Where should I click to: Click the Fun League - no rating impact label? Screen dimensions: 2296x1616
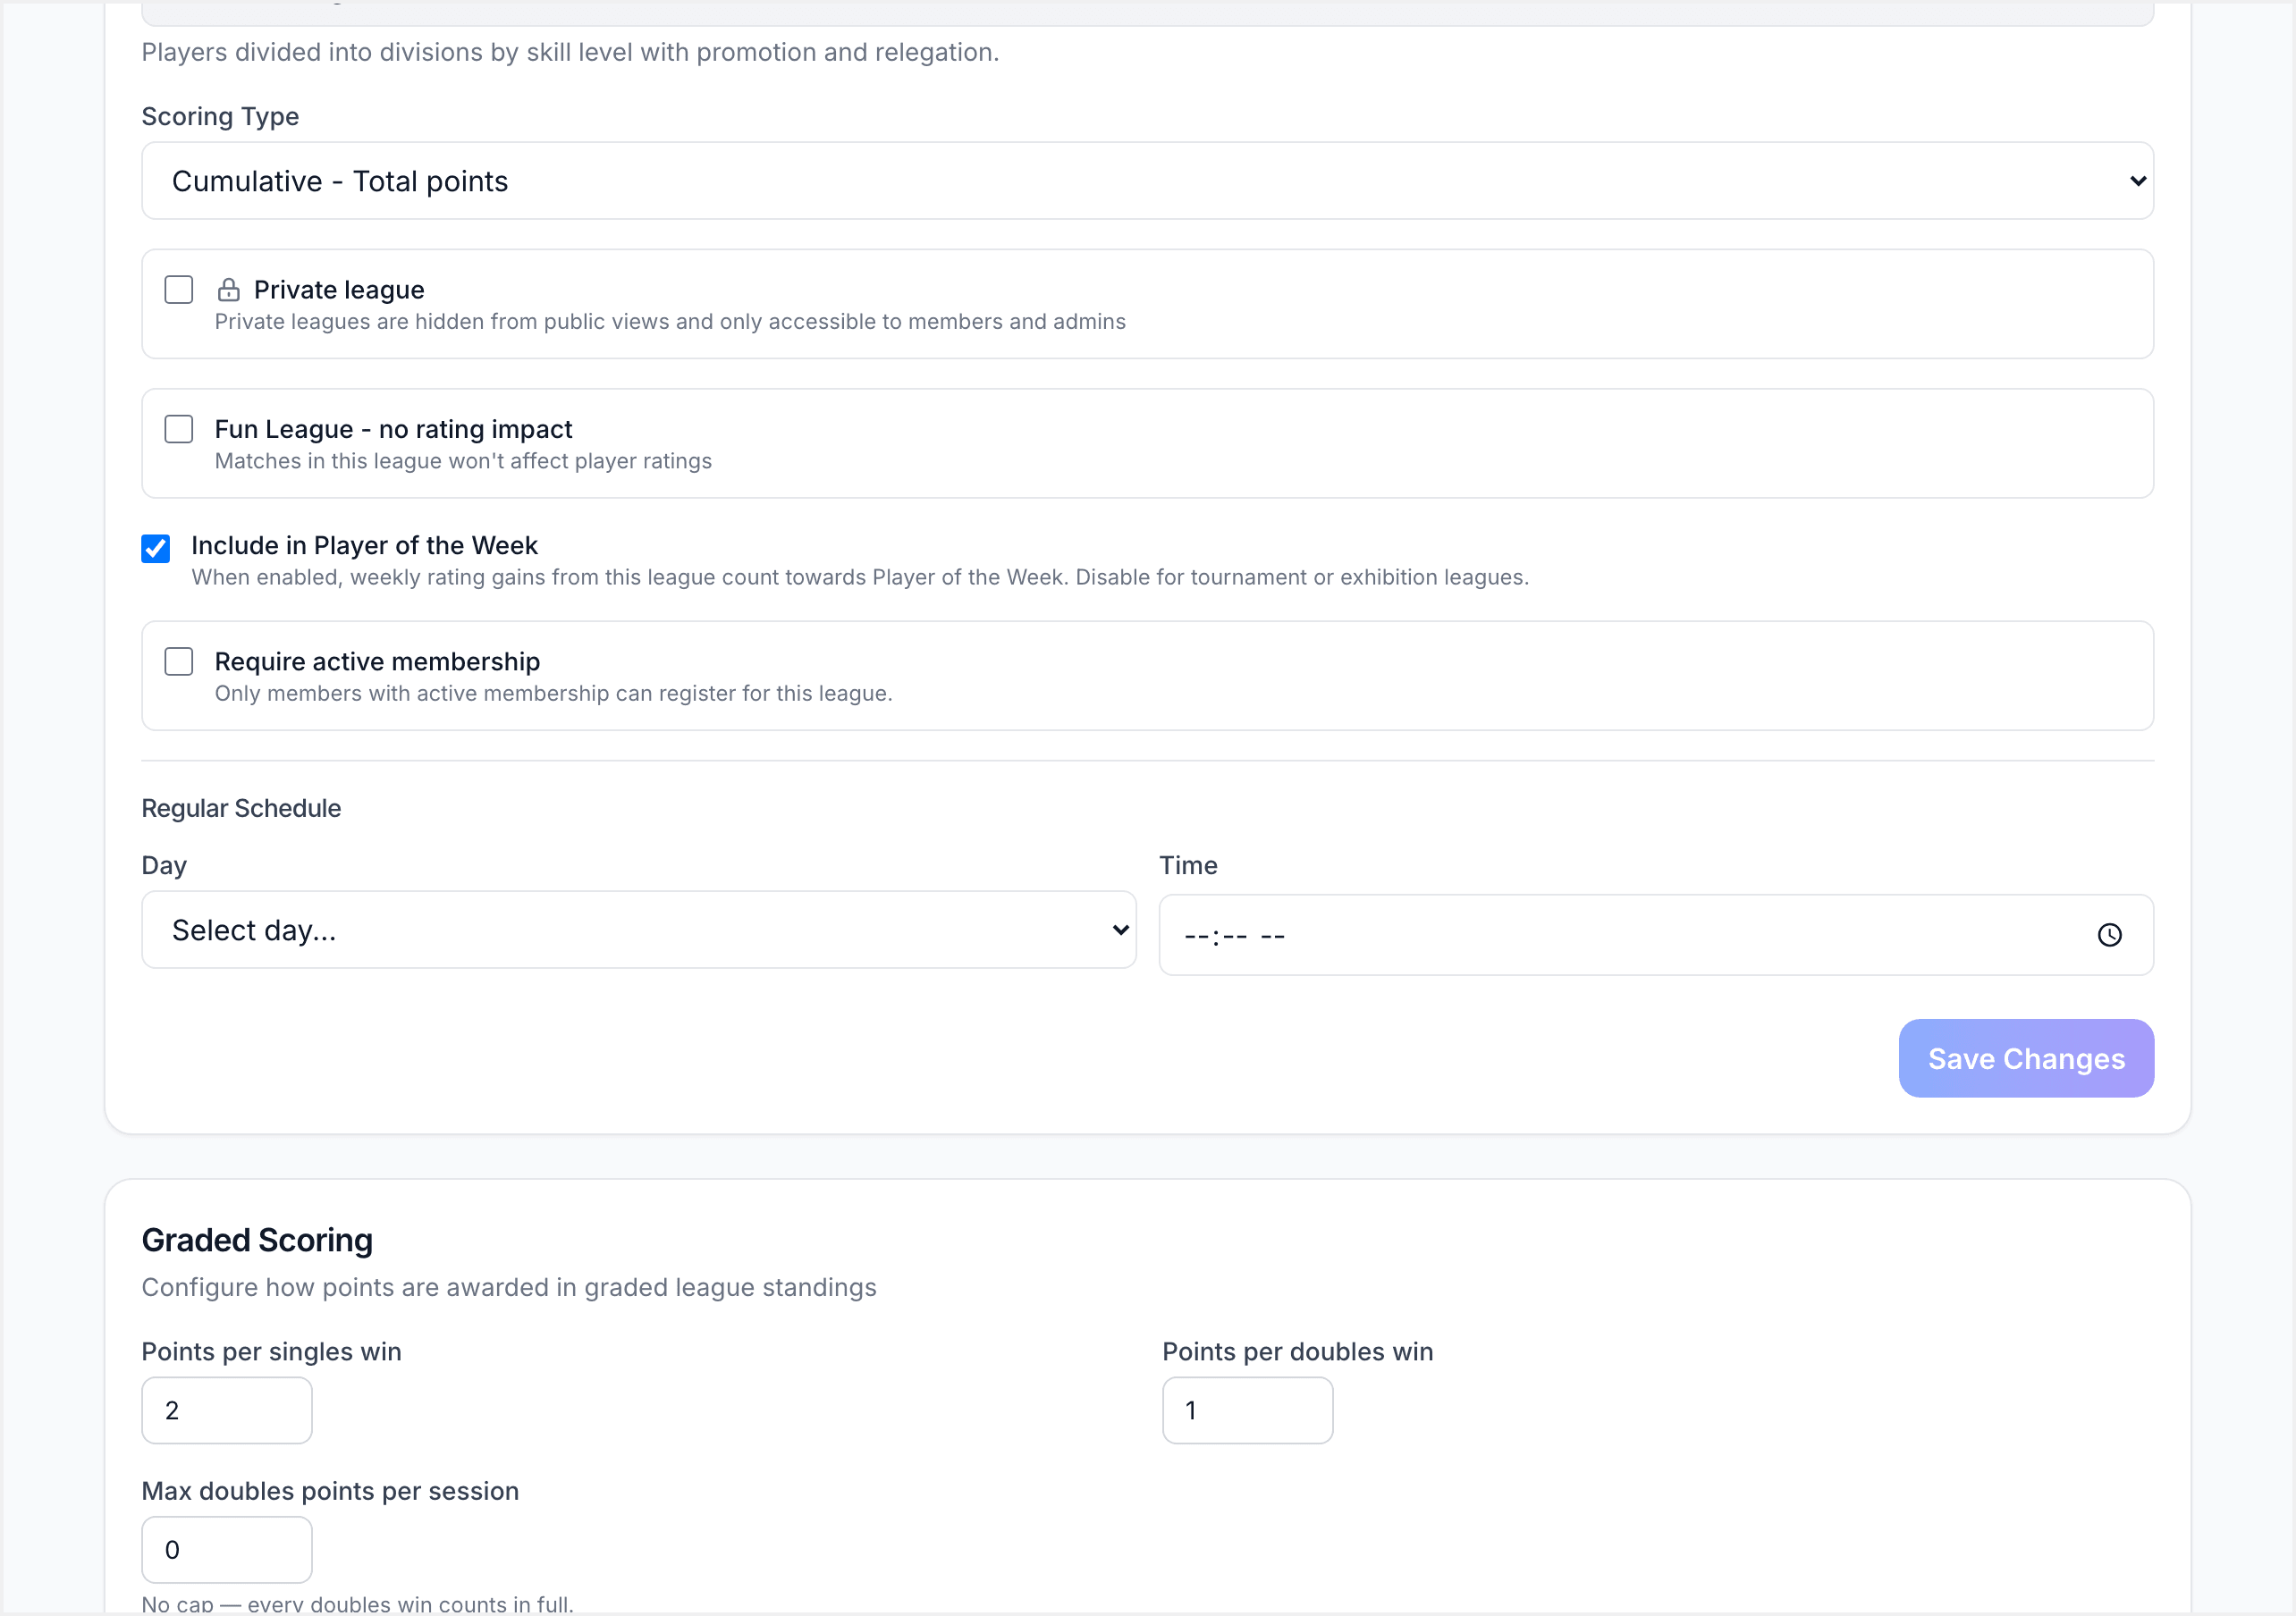tap(393, 429)
